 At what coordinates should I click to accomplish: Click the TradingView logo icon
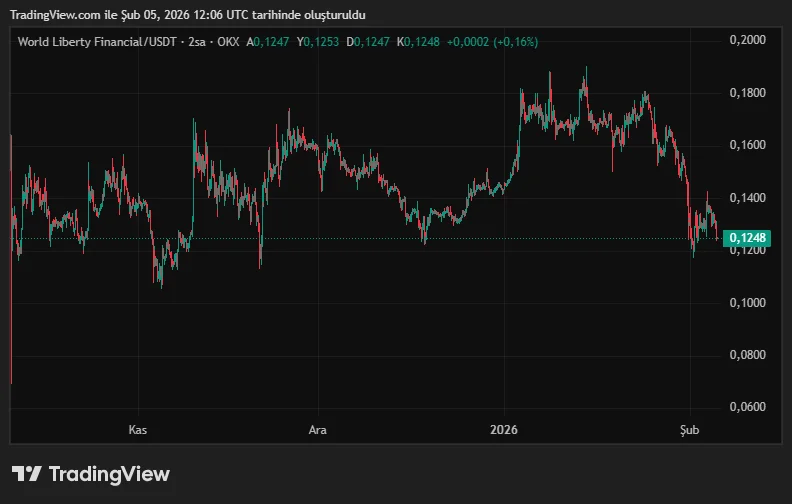[x=27, y=474]
